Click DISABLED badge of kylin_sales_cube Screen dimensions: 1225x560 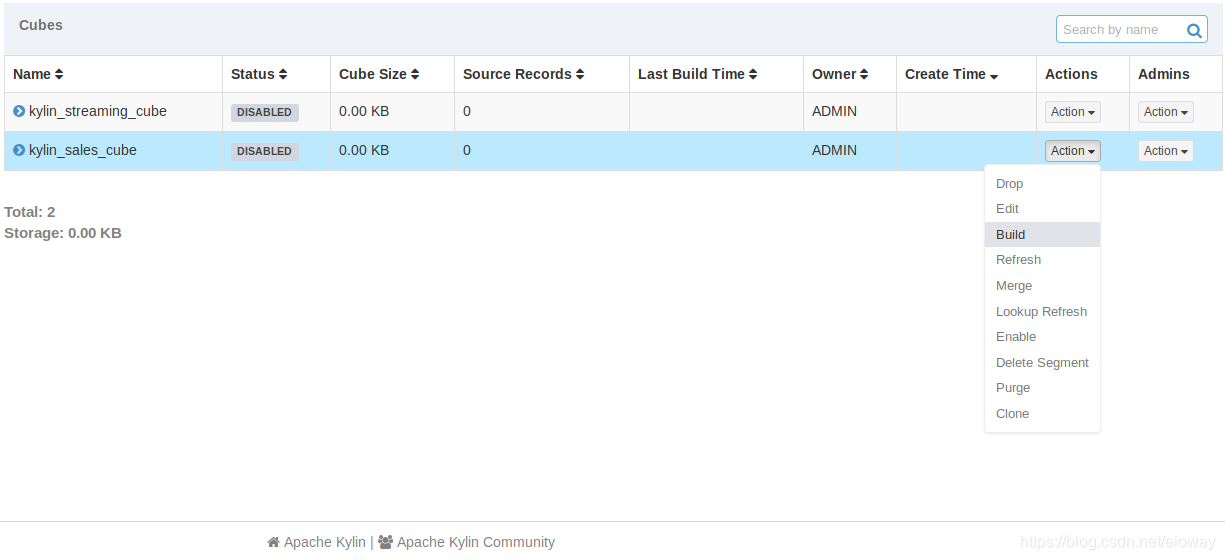click(x=265, y=151)
